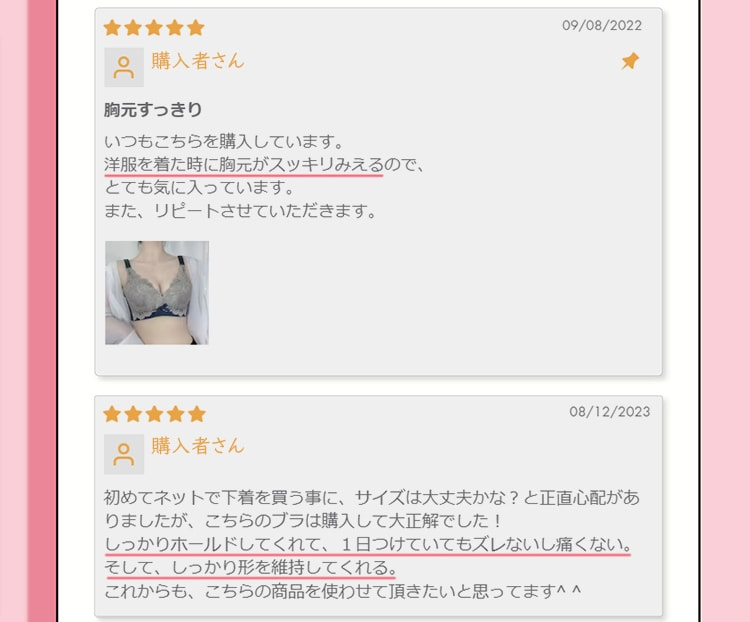Click the fifth star of the 09/08/2022 review

click(196, 28)
